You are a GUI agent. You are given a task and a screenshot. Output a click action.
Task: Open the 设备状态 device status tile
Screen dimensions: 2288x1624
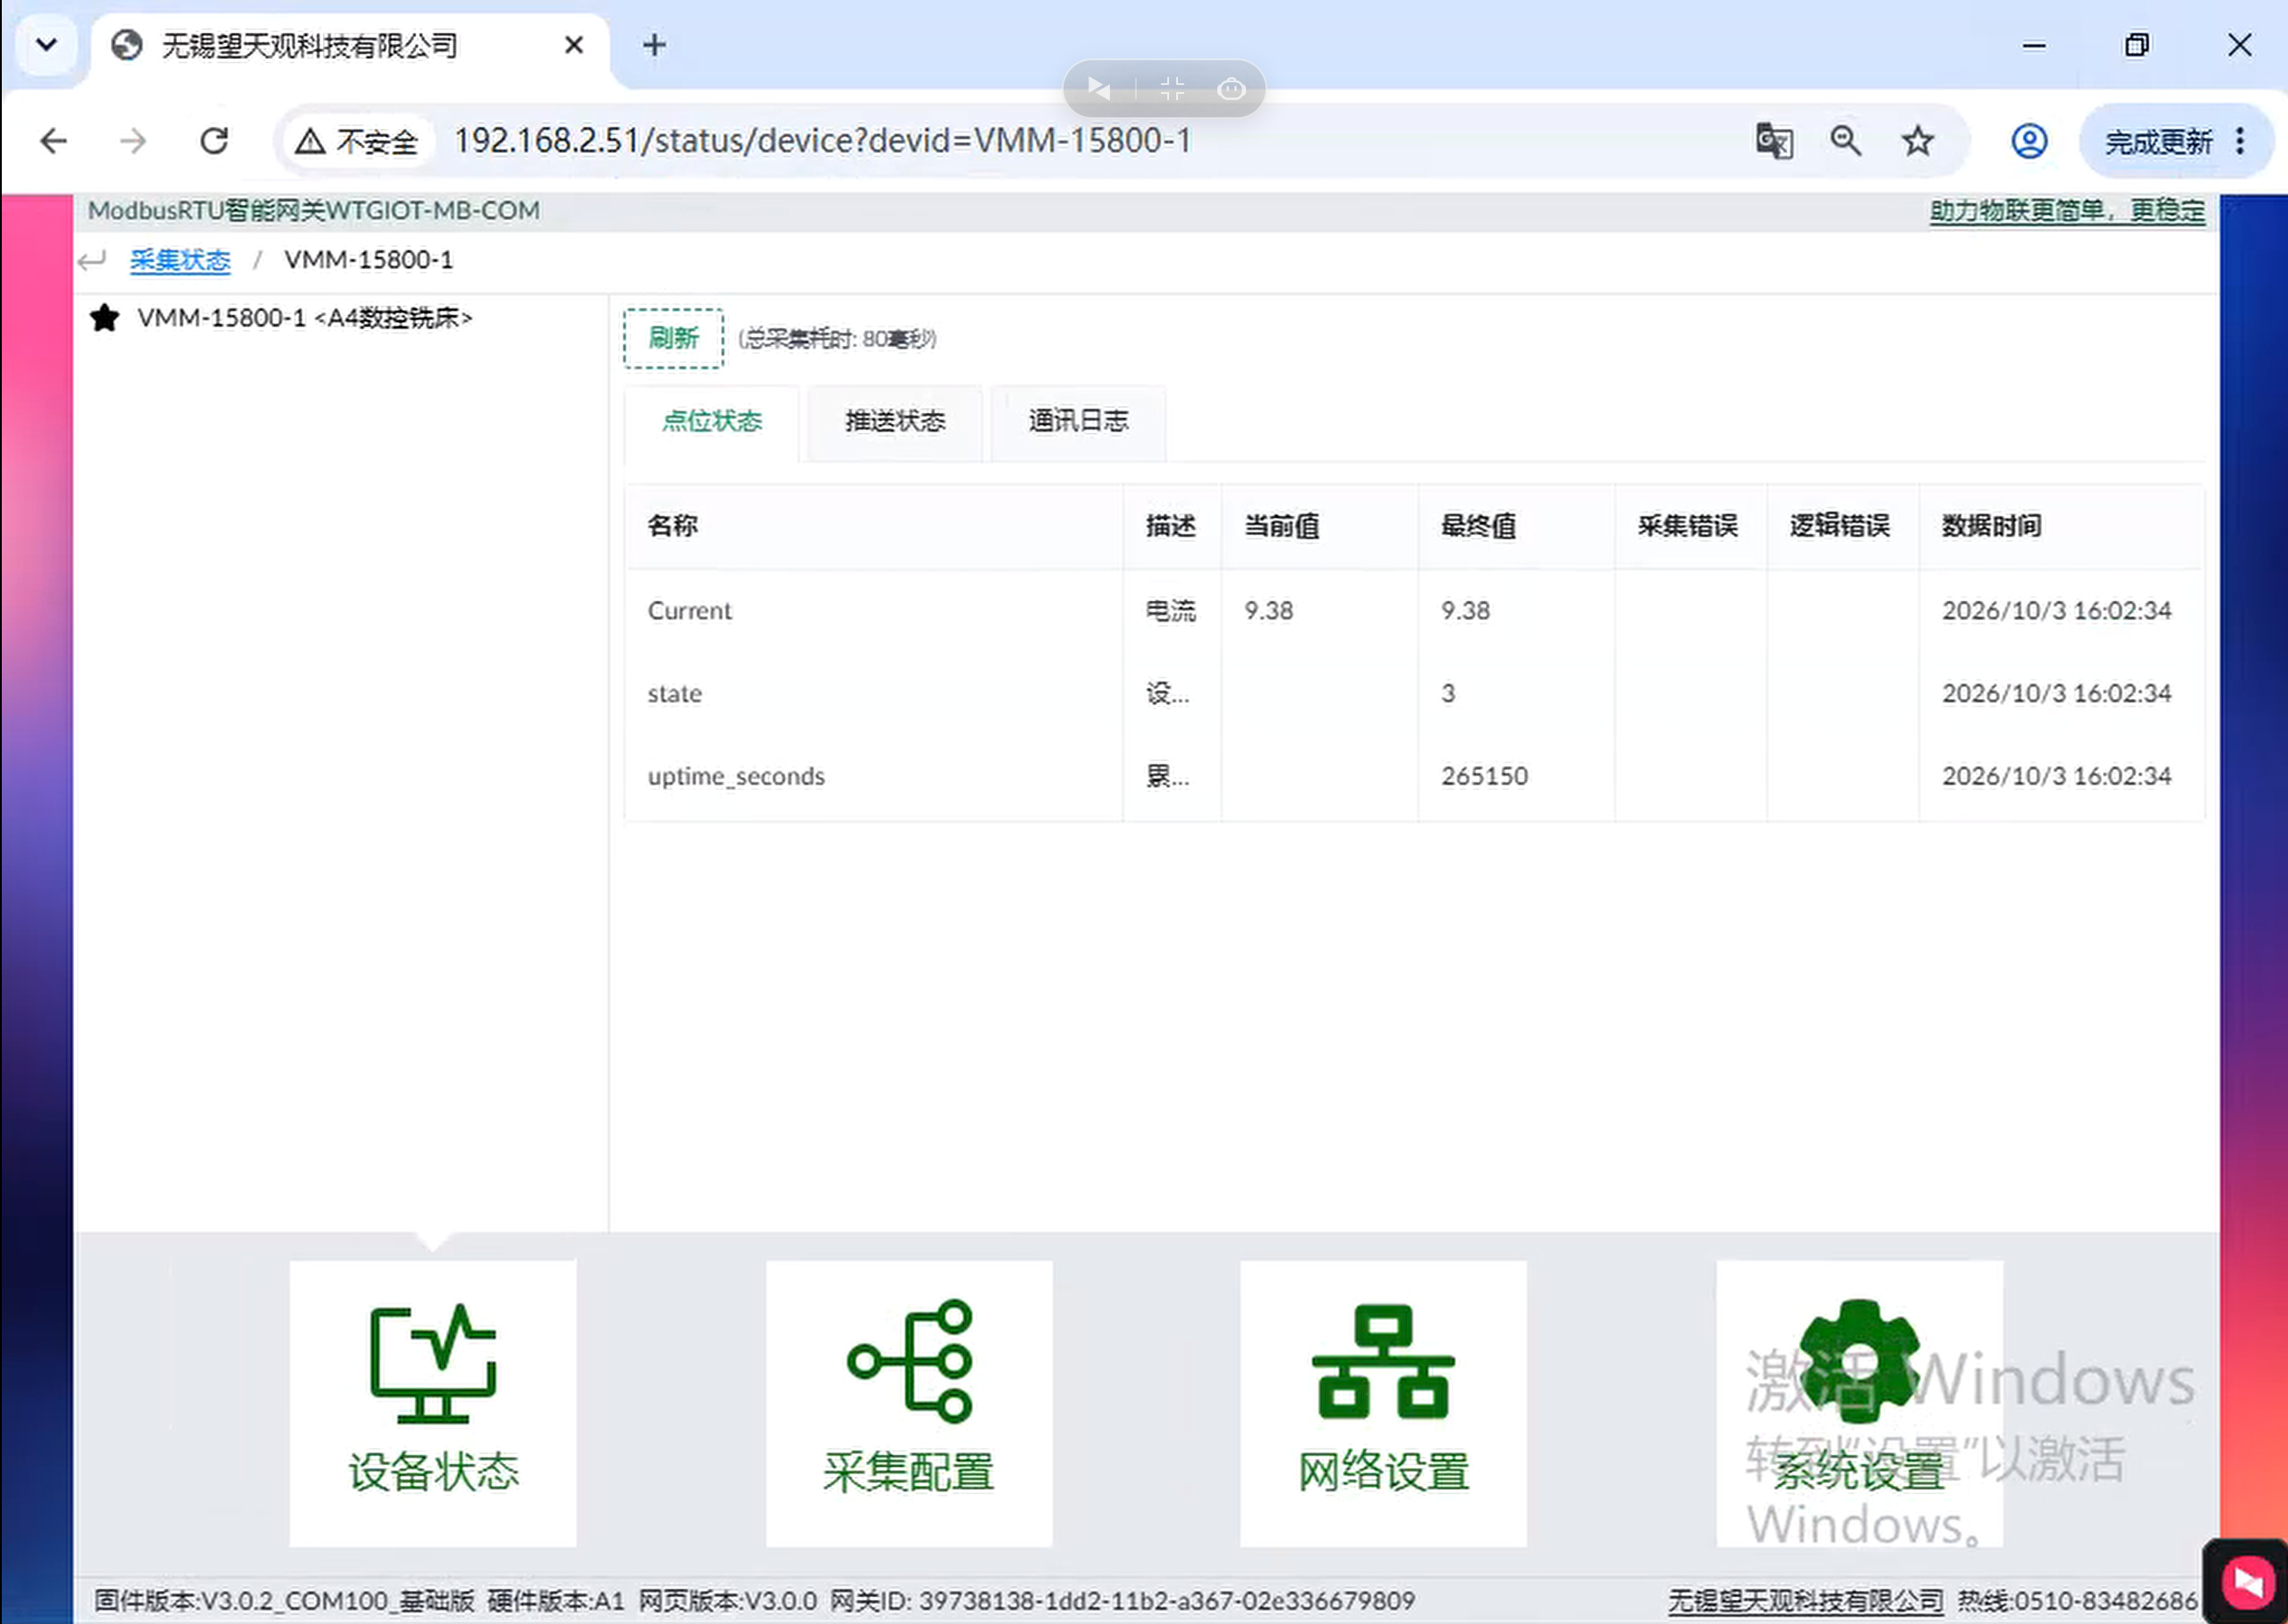click(x=432, y=1402)
